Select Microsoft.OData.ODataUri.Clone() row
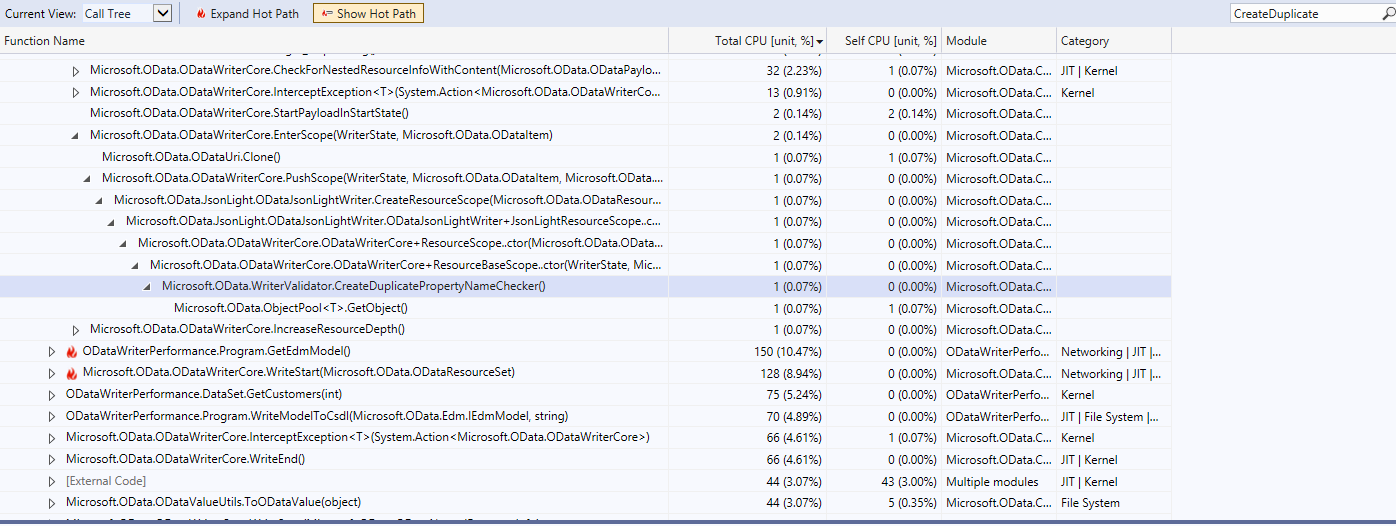The height and width of the screenshot is (526, 1396). pos(586,157)
